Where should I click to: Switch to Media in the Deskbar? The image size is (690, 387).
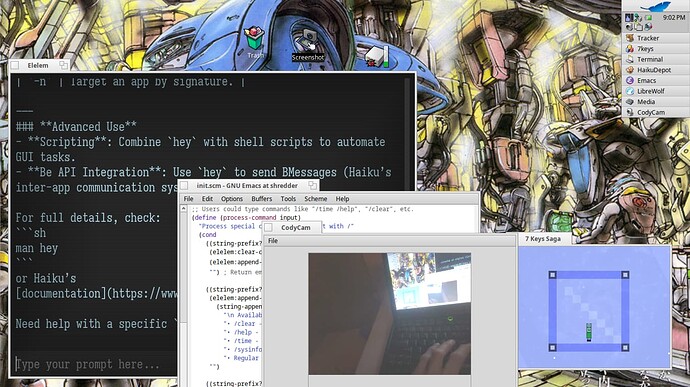[656, 102]
